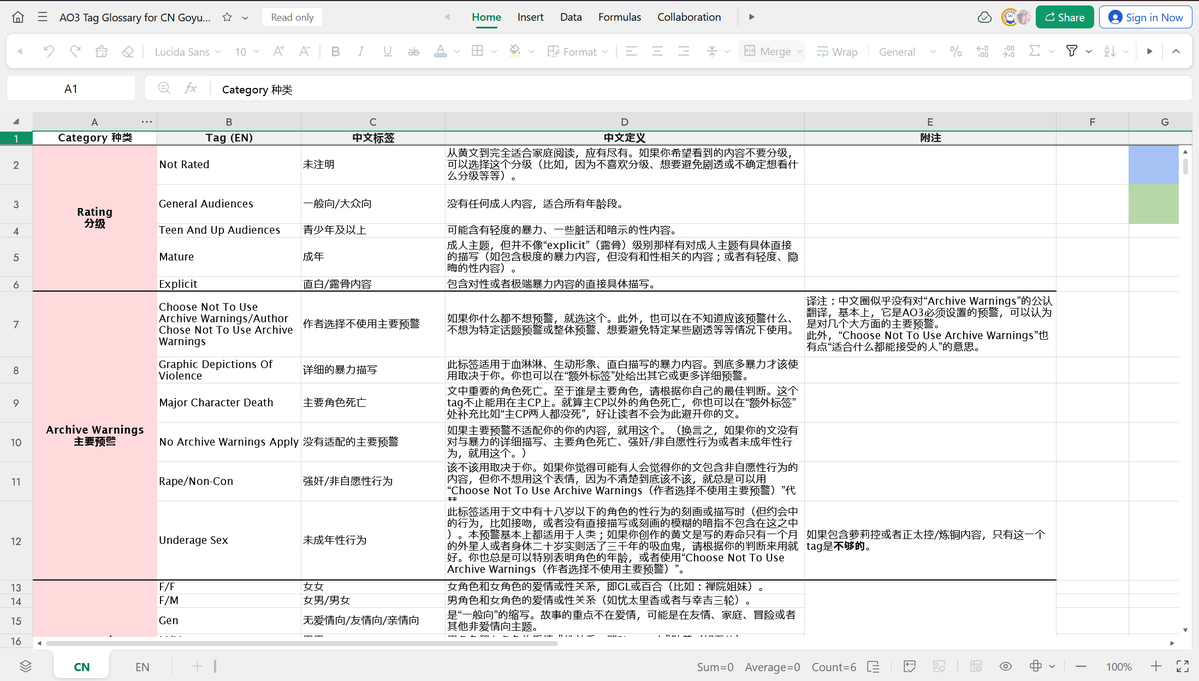The image size is (1199, 681).
Task: Show more ribbon tabs arrow
Action: [x=752, y=17]
